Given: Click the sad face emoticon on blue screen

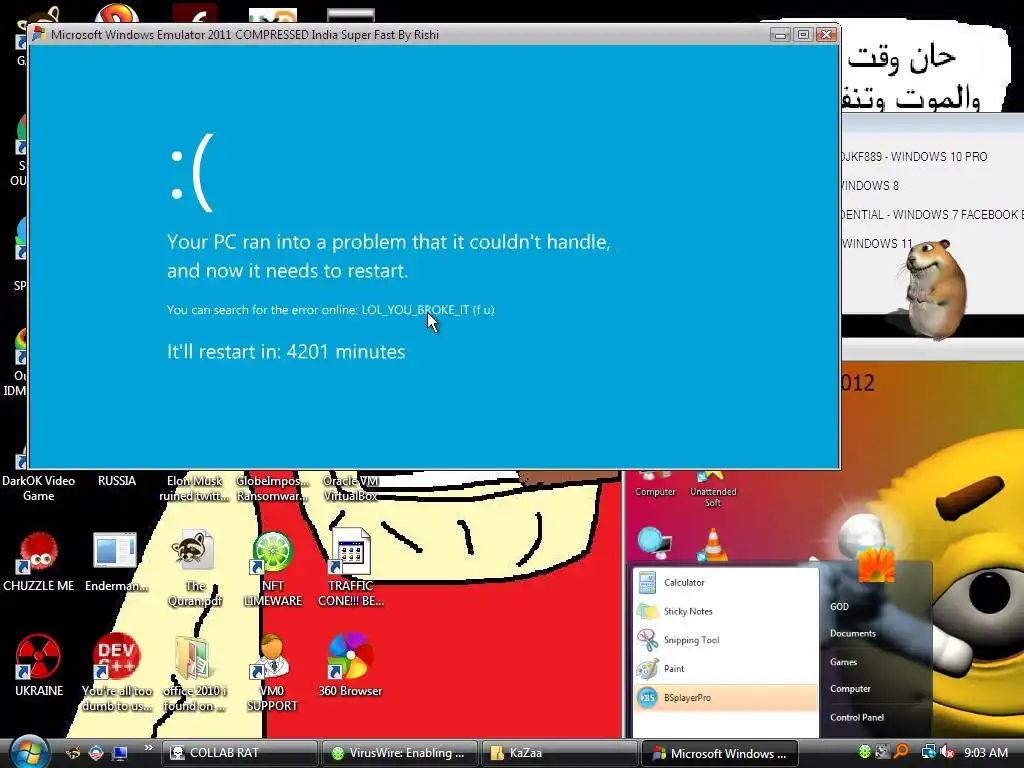Looking at the screenshot, I should click(x=191, y=172).
